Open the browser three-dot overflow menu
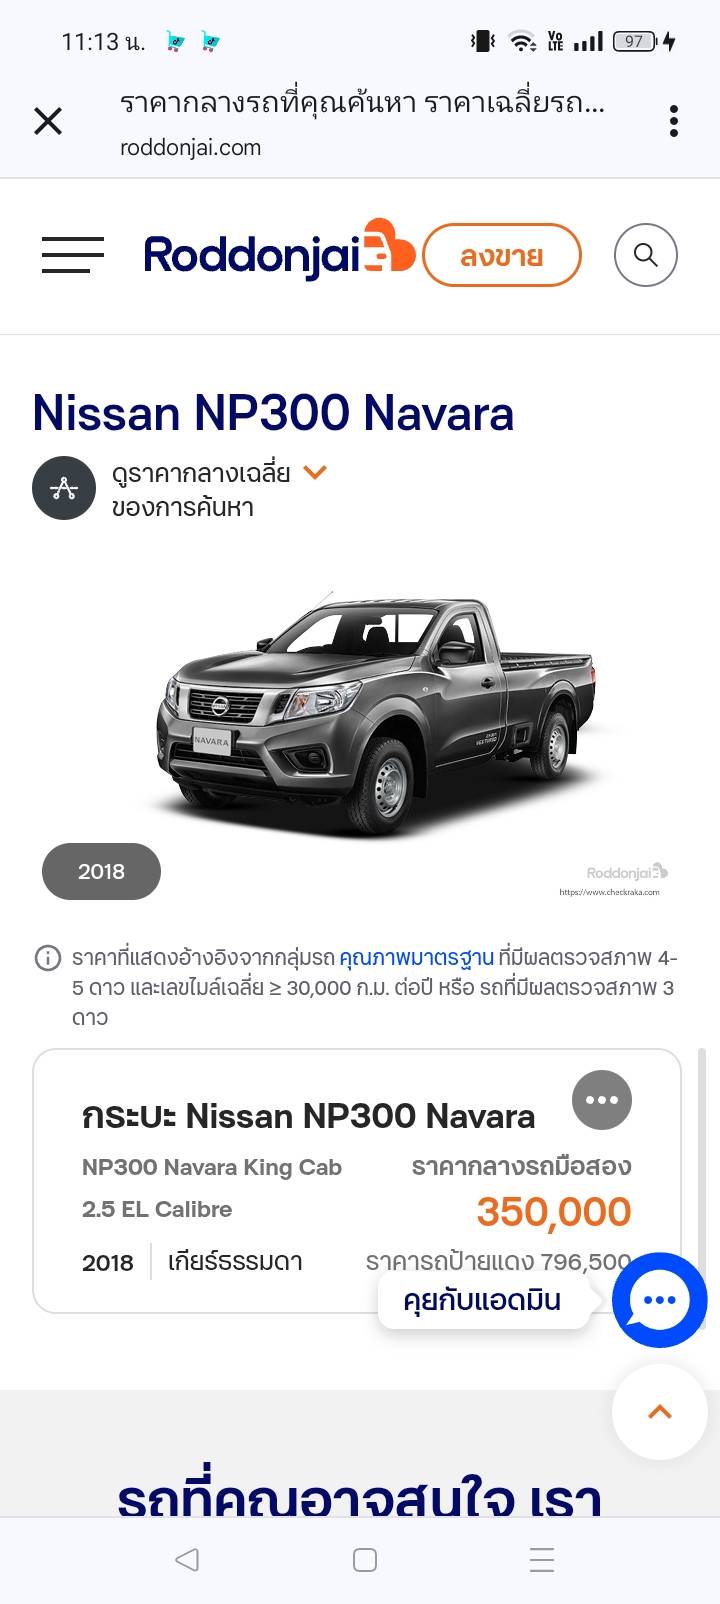 pyautogui.click(x=674, y=121)
